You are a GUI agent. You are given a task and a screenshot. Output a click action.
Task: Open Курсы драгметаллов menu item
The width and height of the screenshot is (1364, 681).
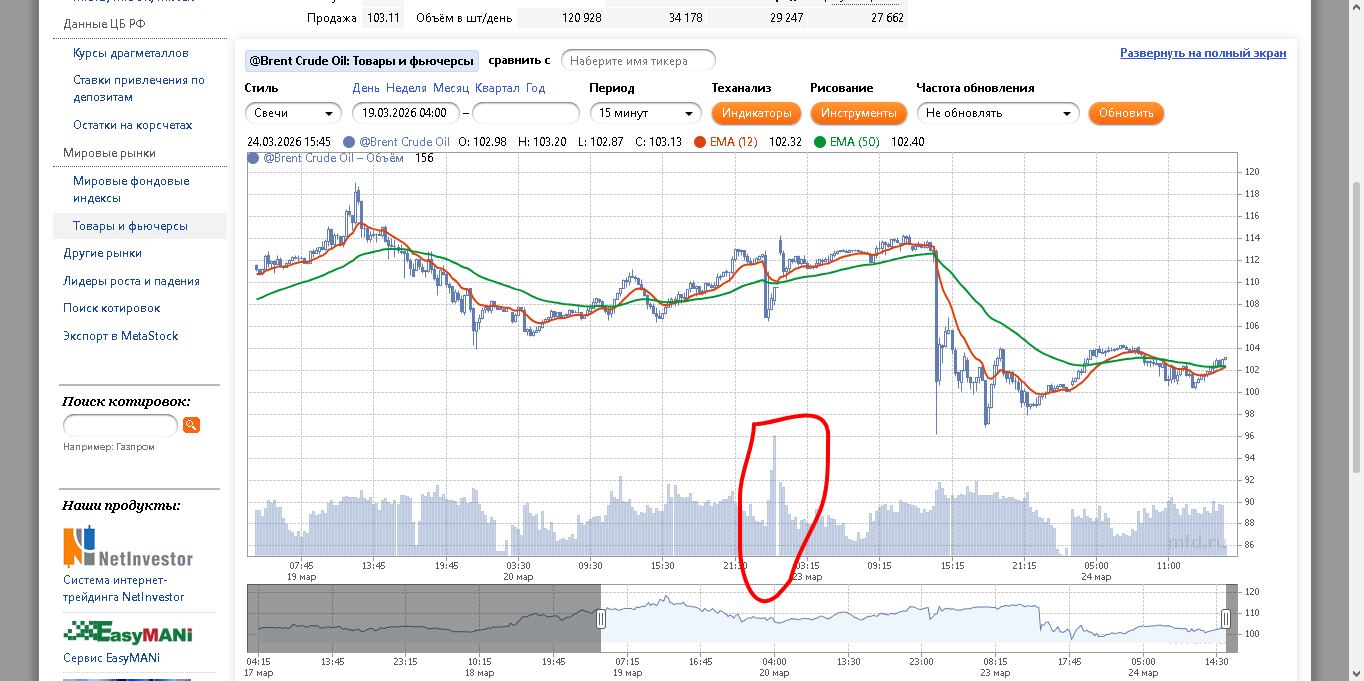click(x=131, y=53)
